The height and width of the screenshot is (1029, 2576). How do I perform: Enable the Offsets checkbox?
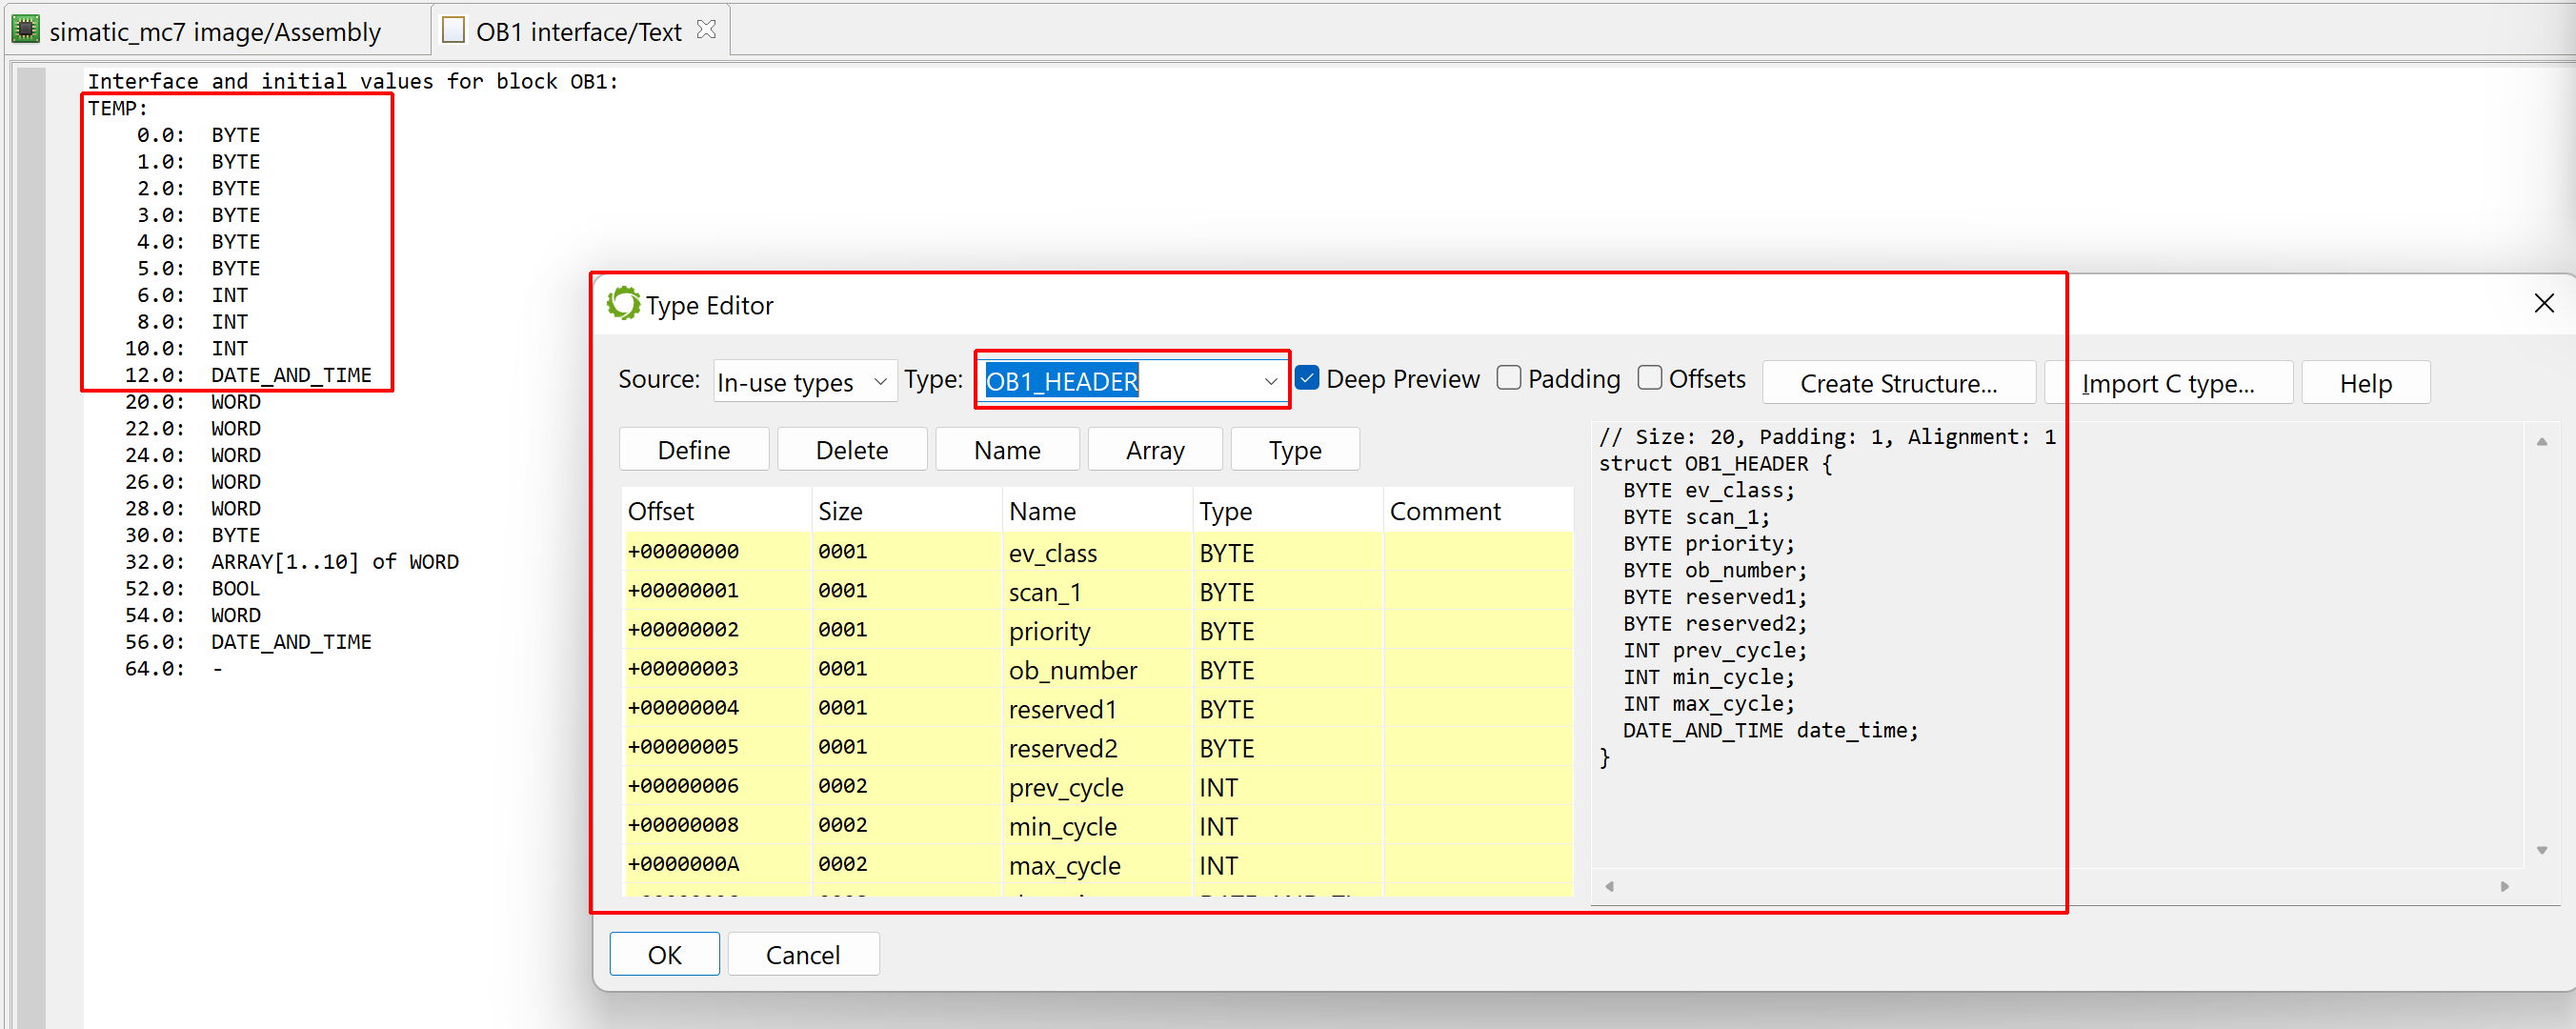pos(1650,378)
